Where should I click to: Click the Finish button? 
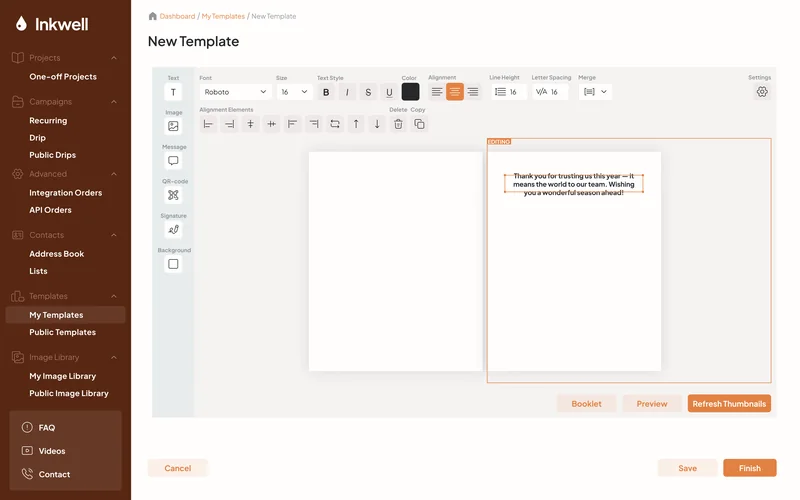click(x=749, y=468)
